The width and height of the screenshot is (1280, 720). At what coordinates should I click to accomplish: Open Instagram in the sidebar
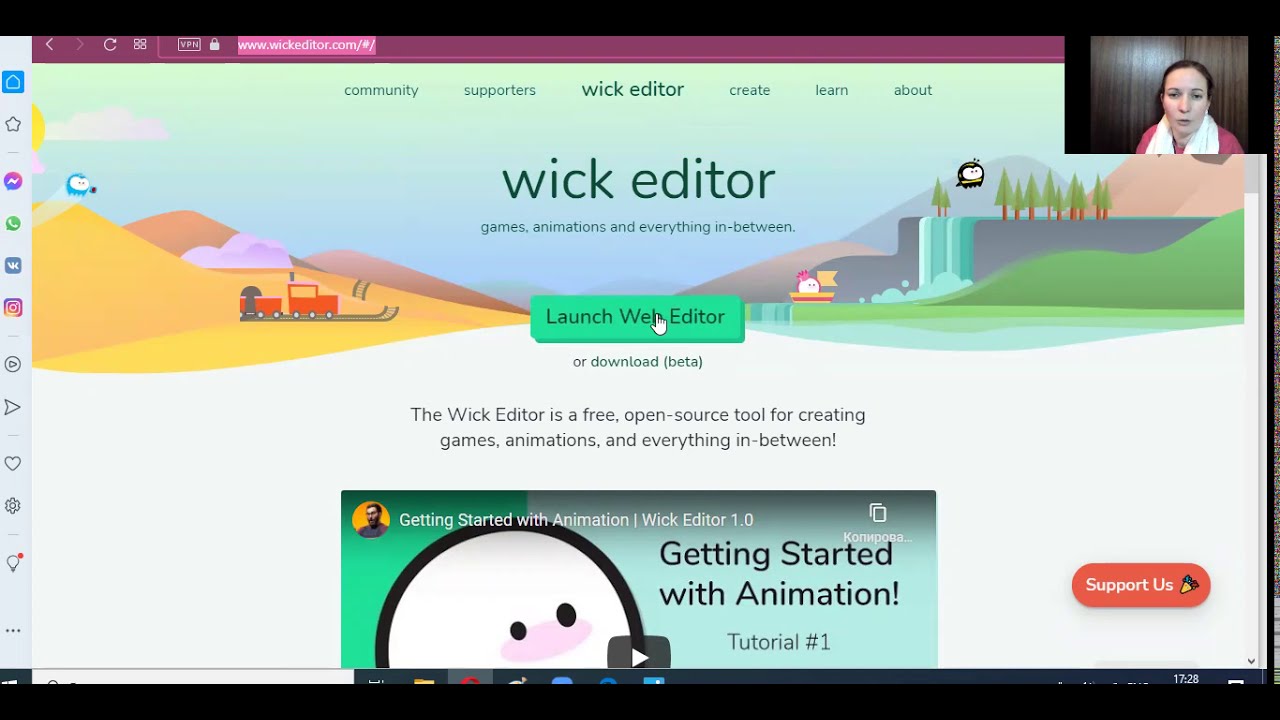pyautogui.click(x=13, y=307)
